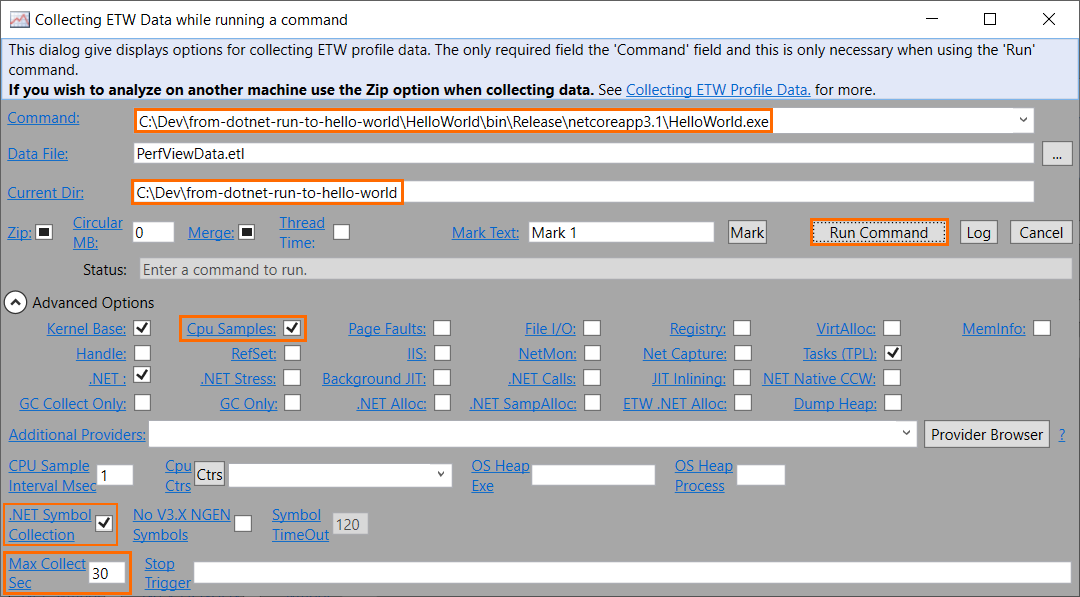Screen dimensions: 1080x597
Task: Uncheck the .NET Symbol Collection checkbox
Action: click(104, 523)
